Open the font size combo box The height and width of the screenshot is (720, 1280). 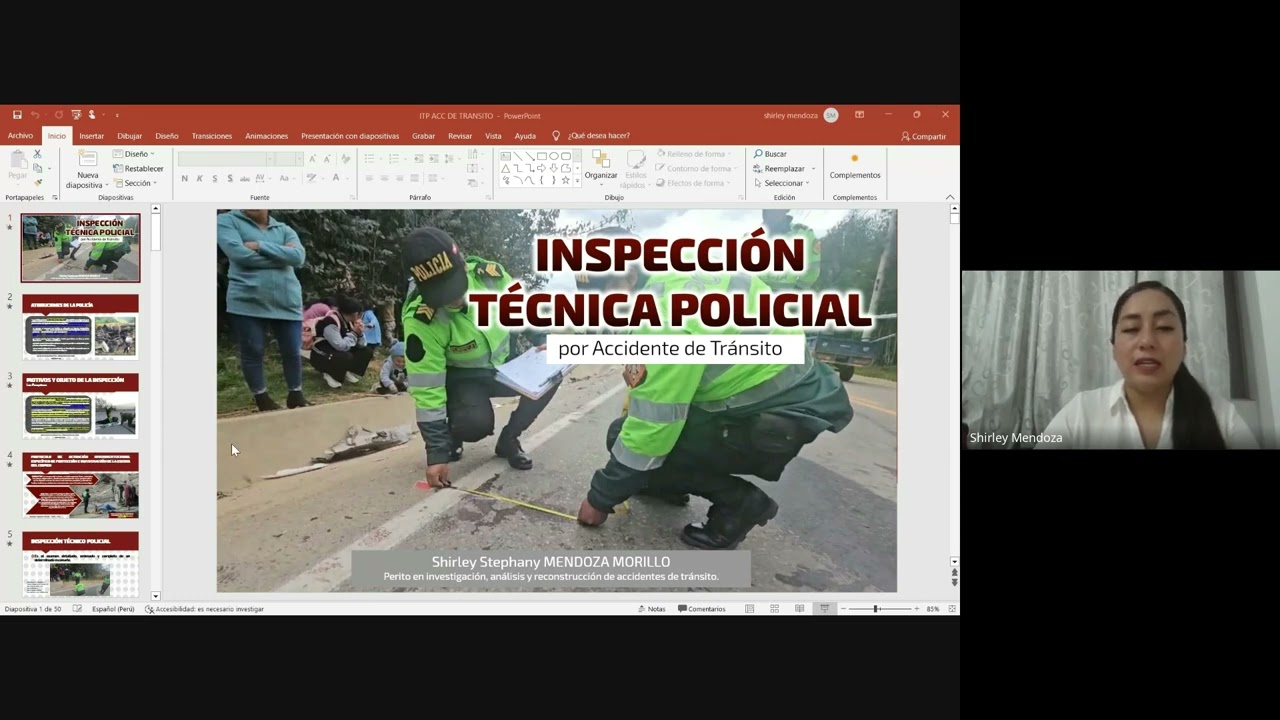(287, 159)
